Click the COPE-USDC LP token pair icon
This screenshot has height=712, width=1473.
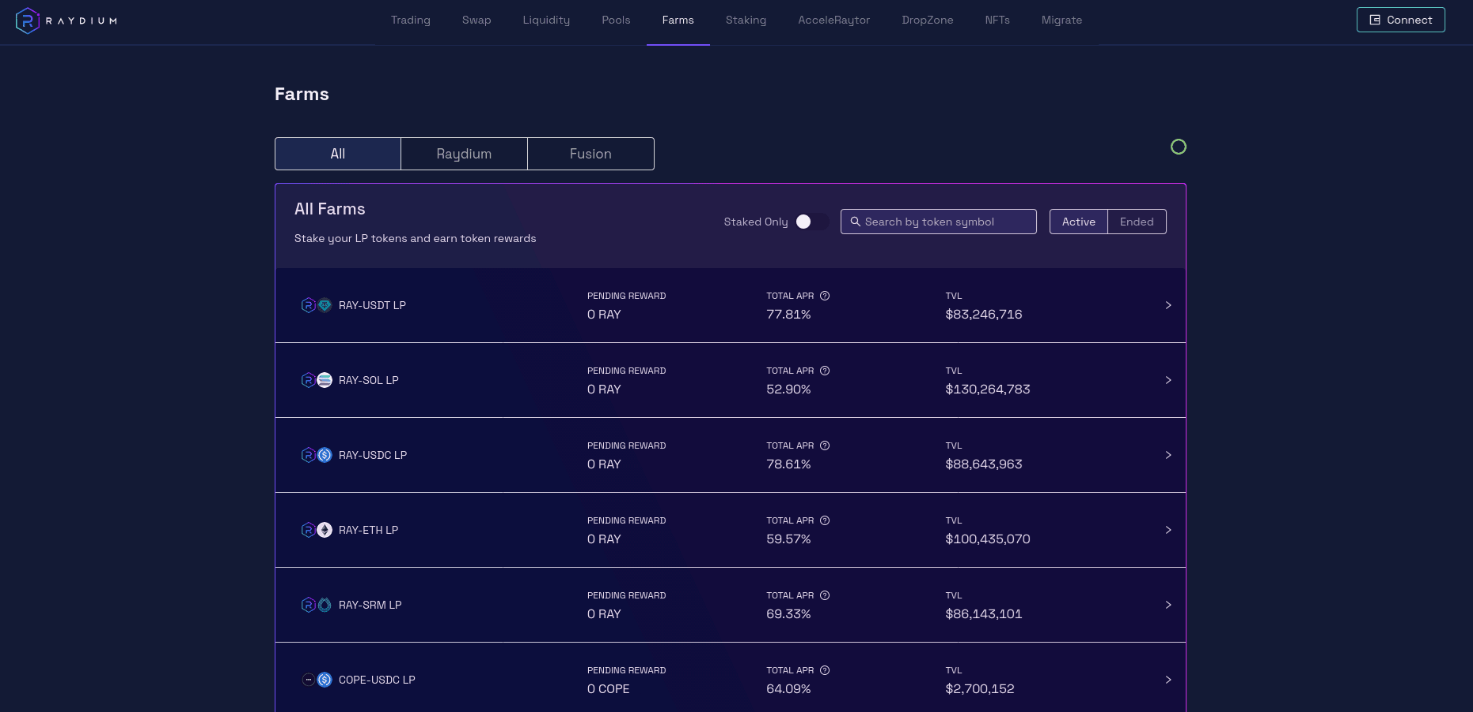316,680
